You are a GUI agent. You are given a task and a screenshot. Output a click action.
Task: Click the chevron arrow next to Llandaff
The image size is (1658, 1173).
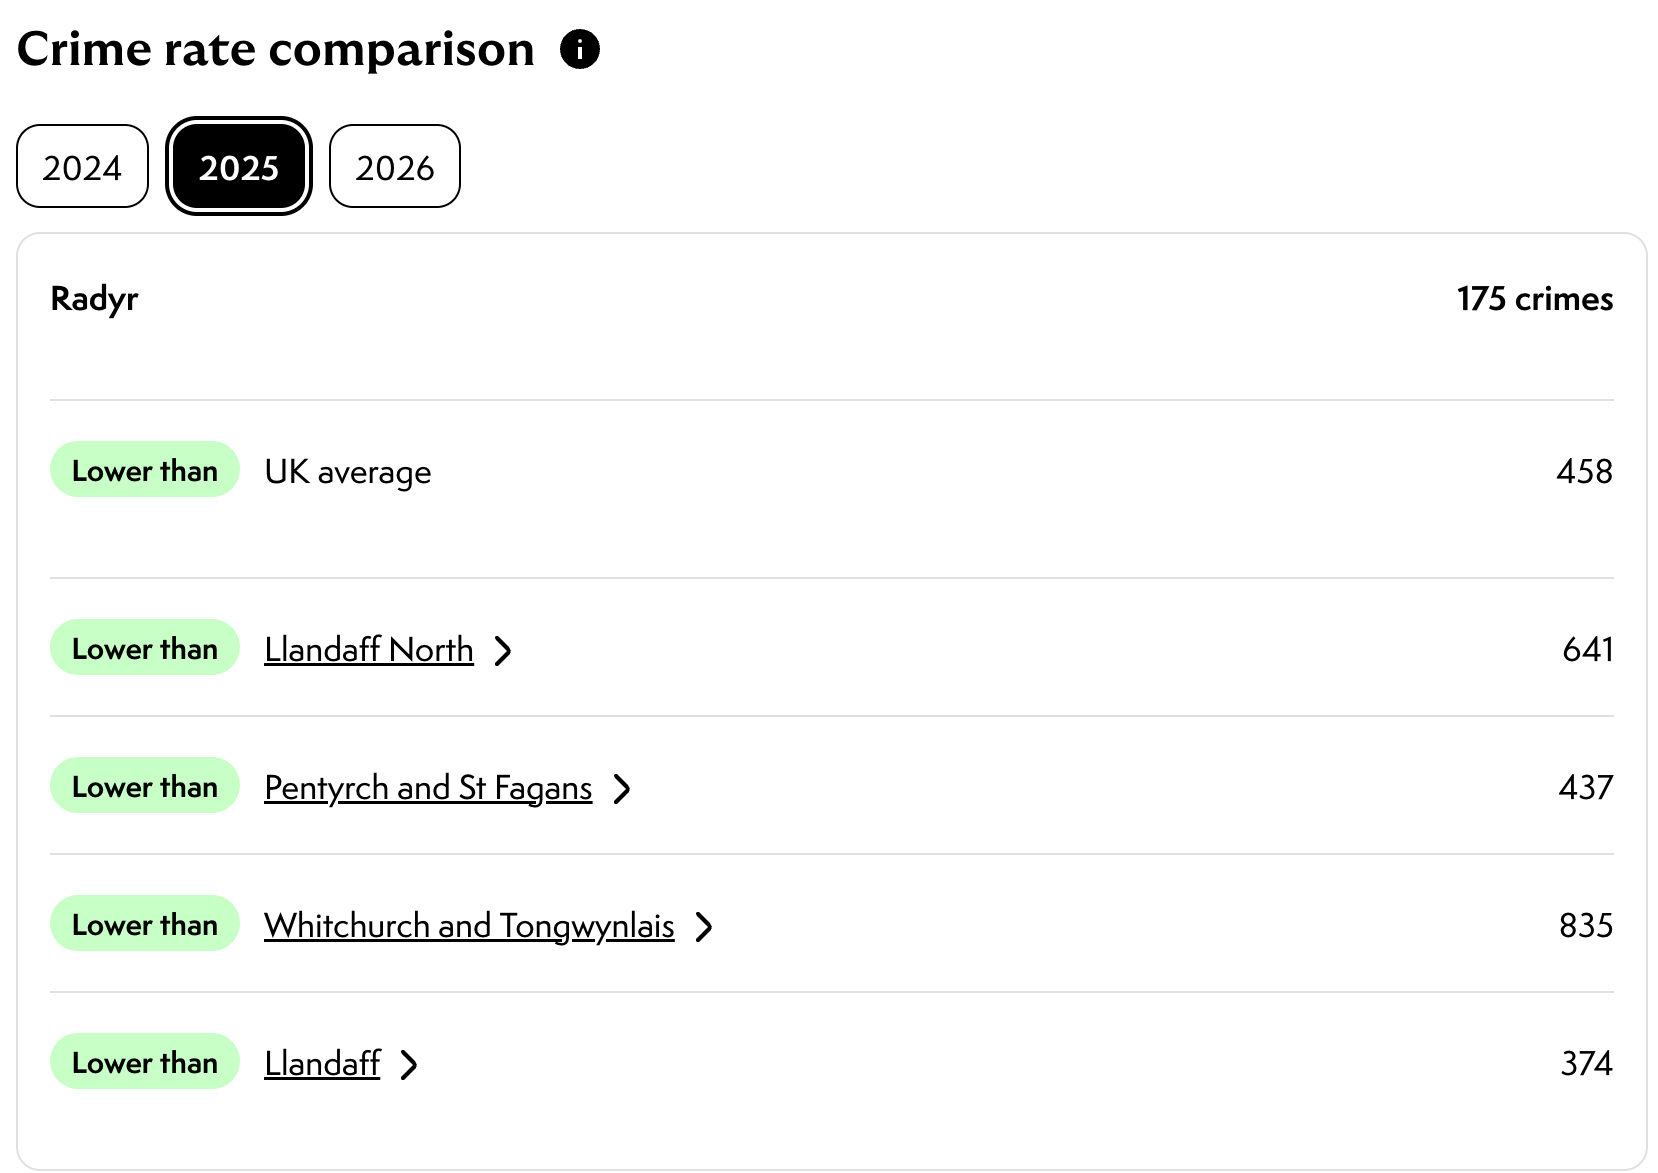point(408,1065)
